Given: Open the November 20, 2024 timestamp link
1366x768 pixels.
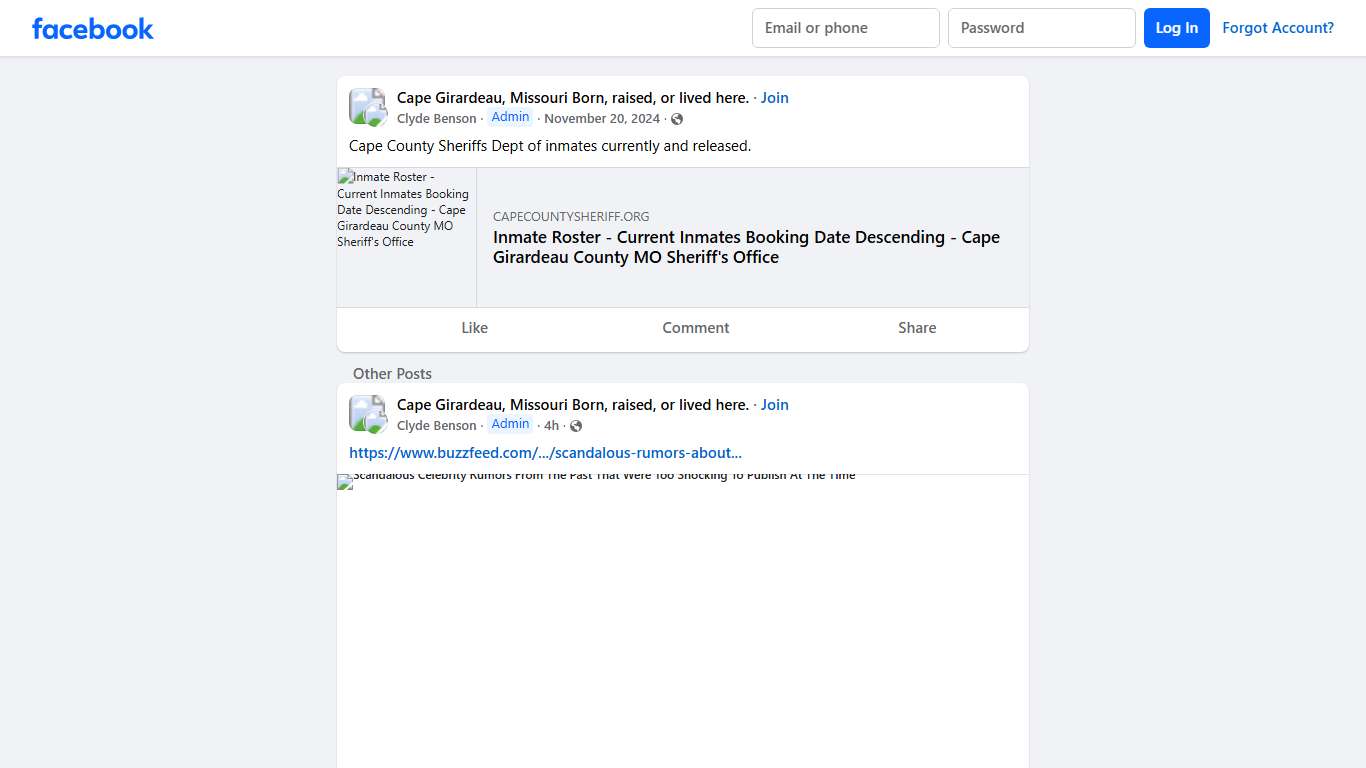Looking at the screenshot, I should pyautogui.click(x=602, y=119).
